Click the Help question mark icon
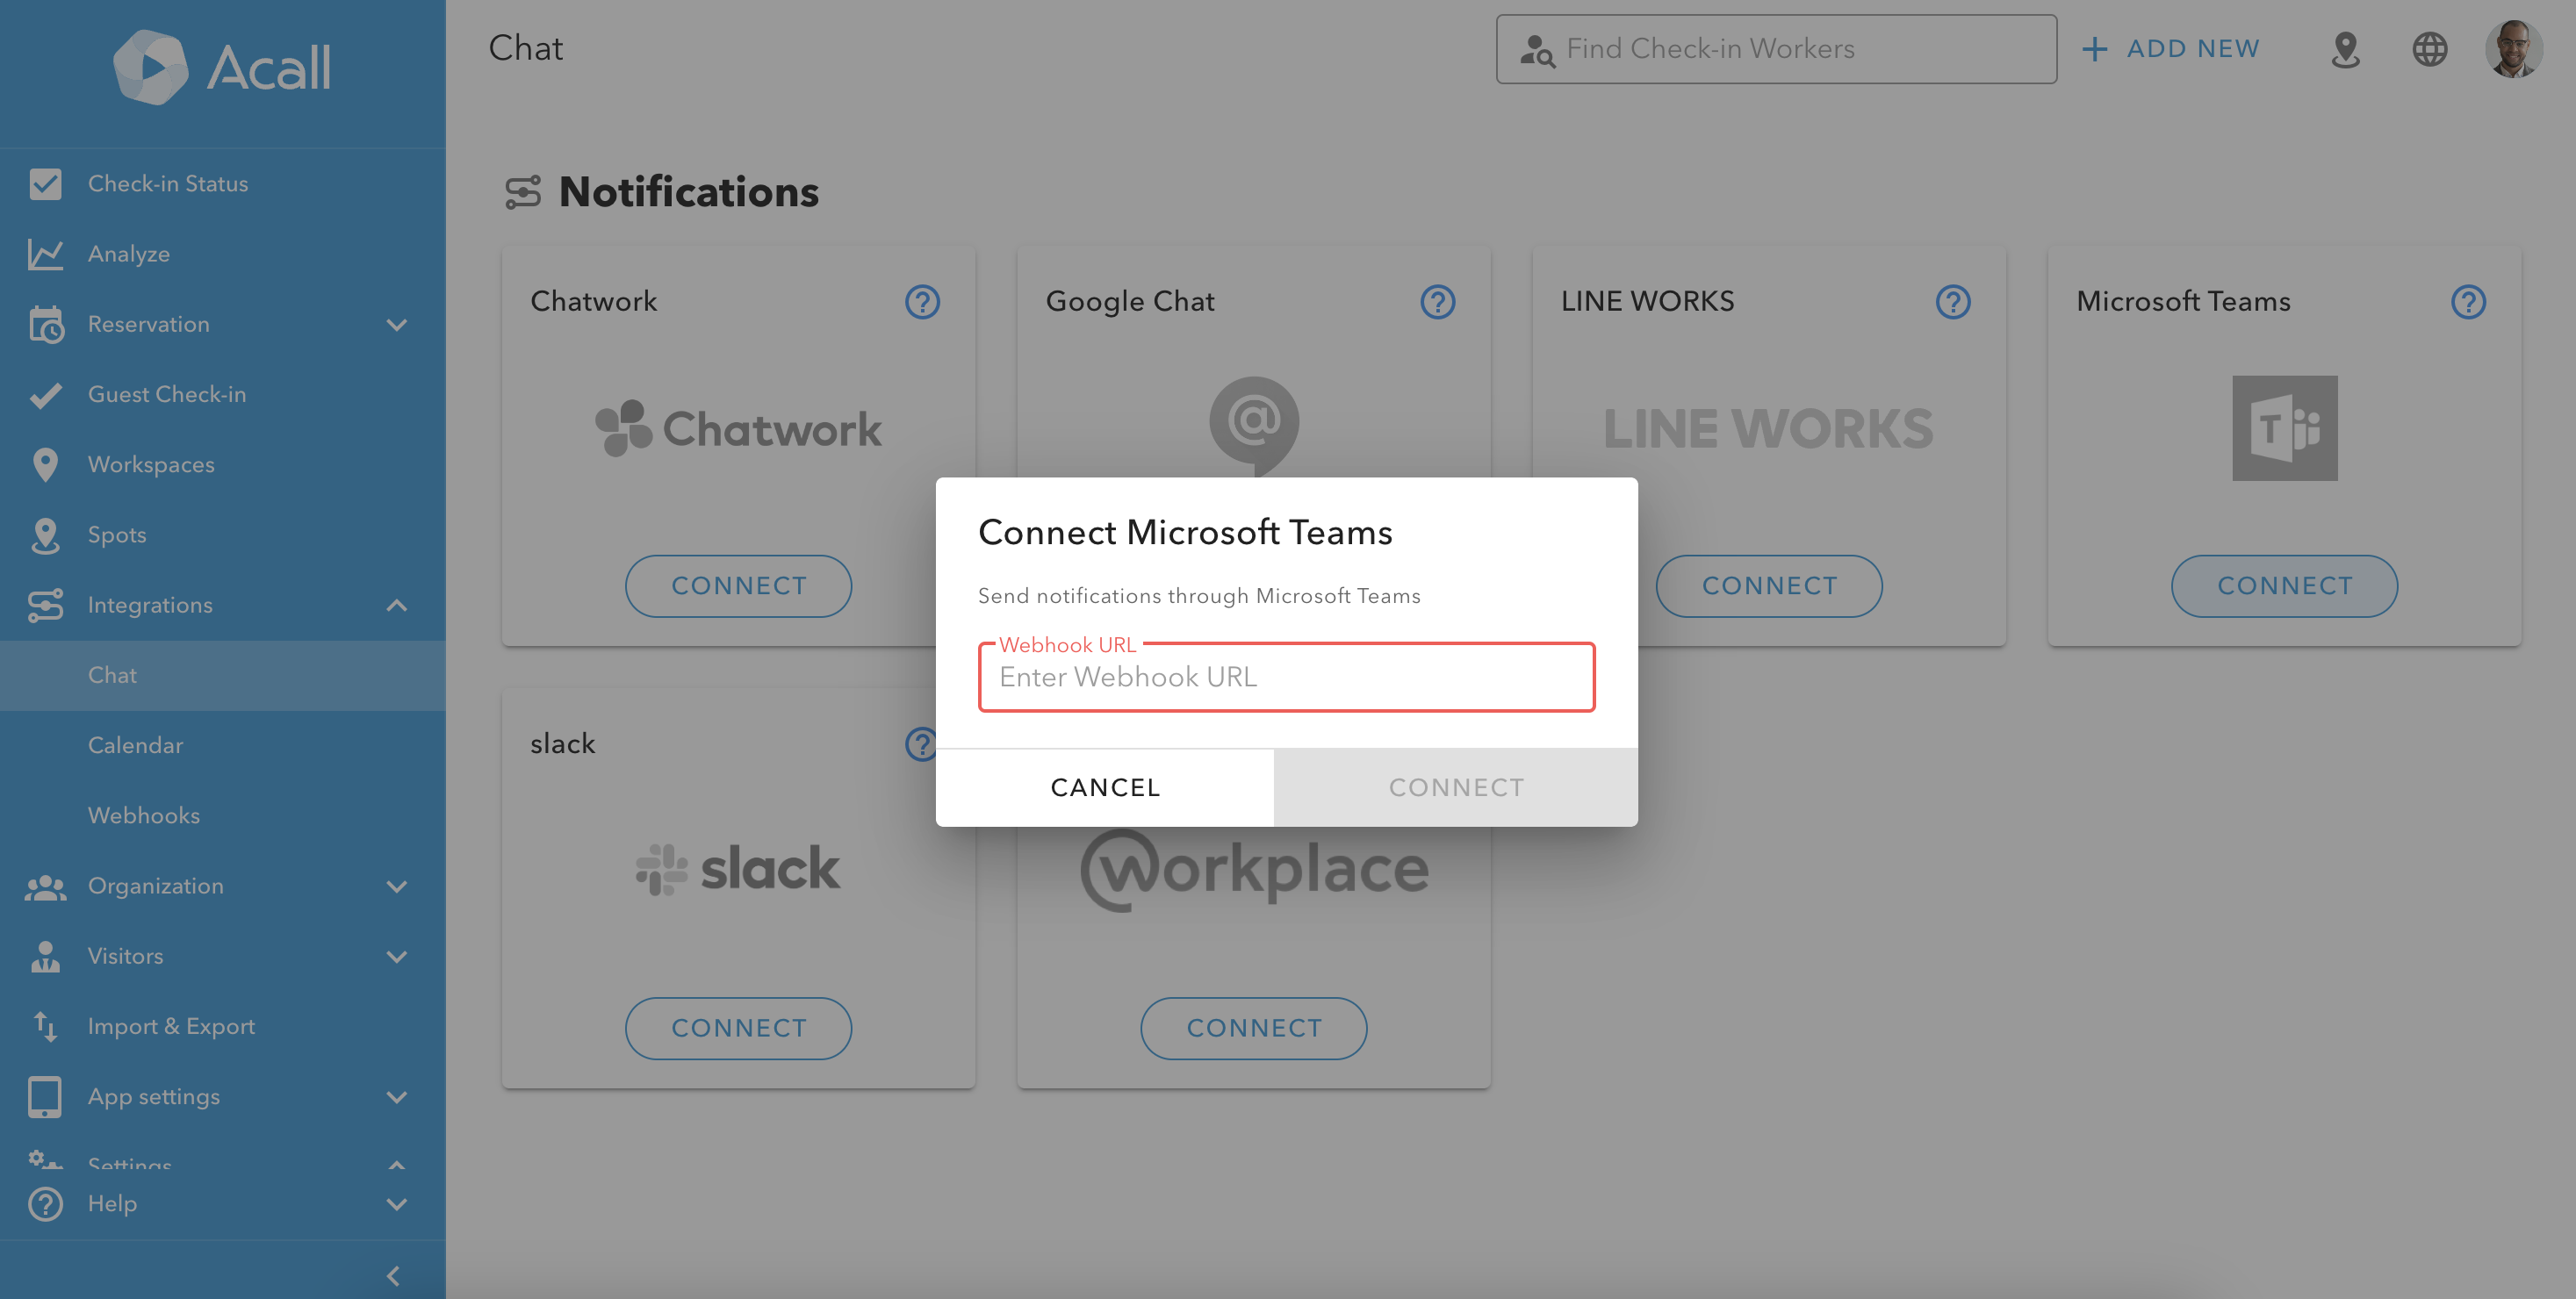The width and height of the screenshot is (2576, 1299). pos(45,1204)
